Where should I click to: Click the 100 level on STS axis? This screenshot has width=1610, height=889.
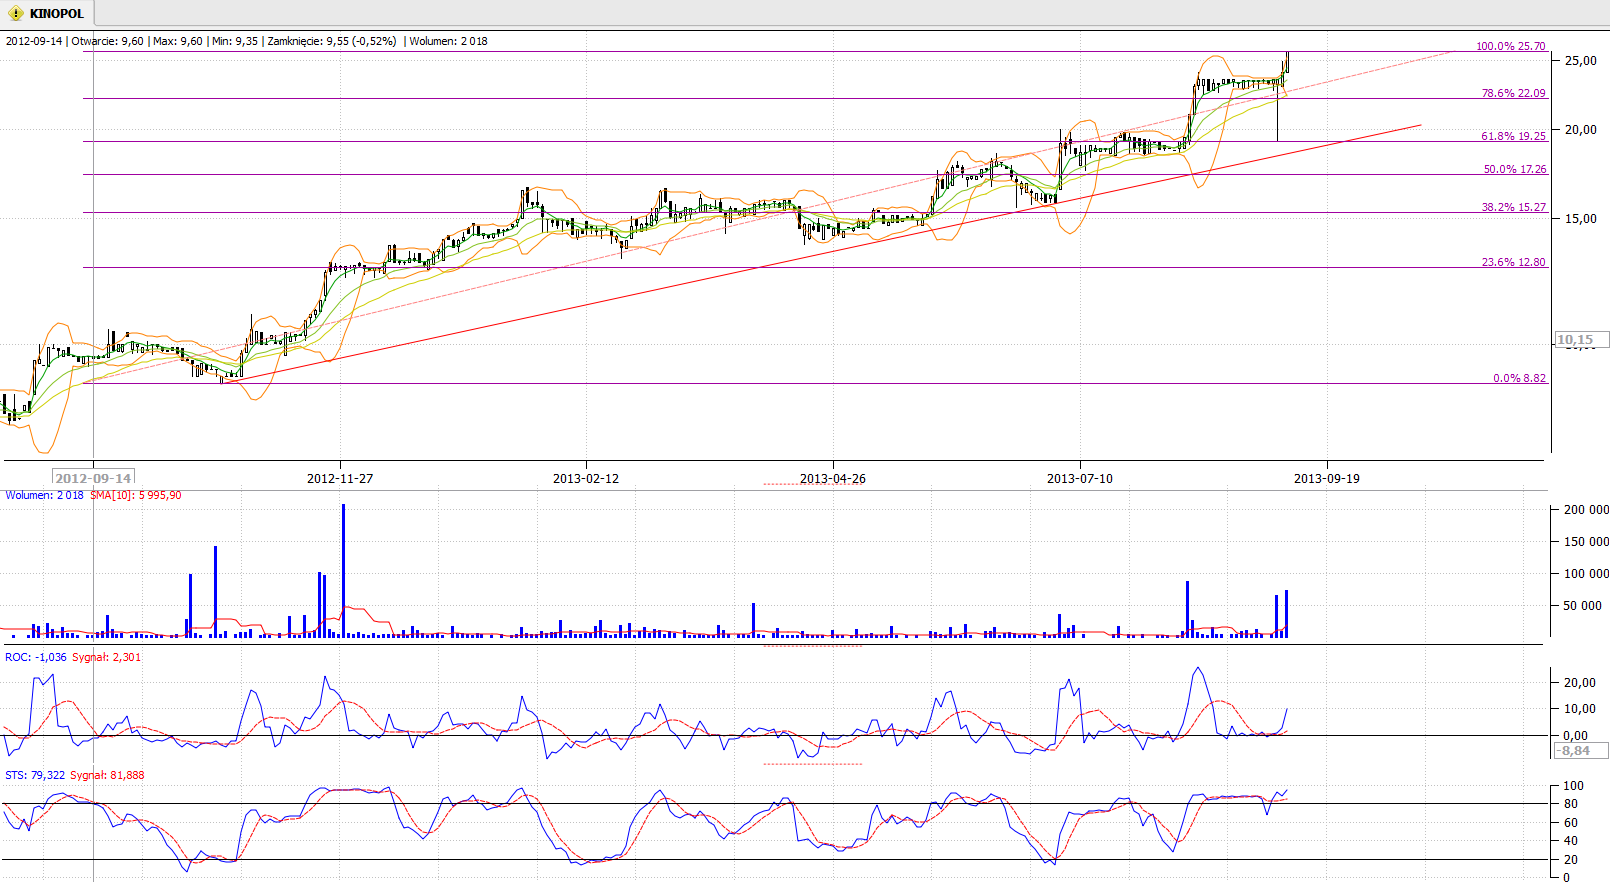click(x=1574, y=786)
